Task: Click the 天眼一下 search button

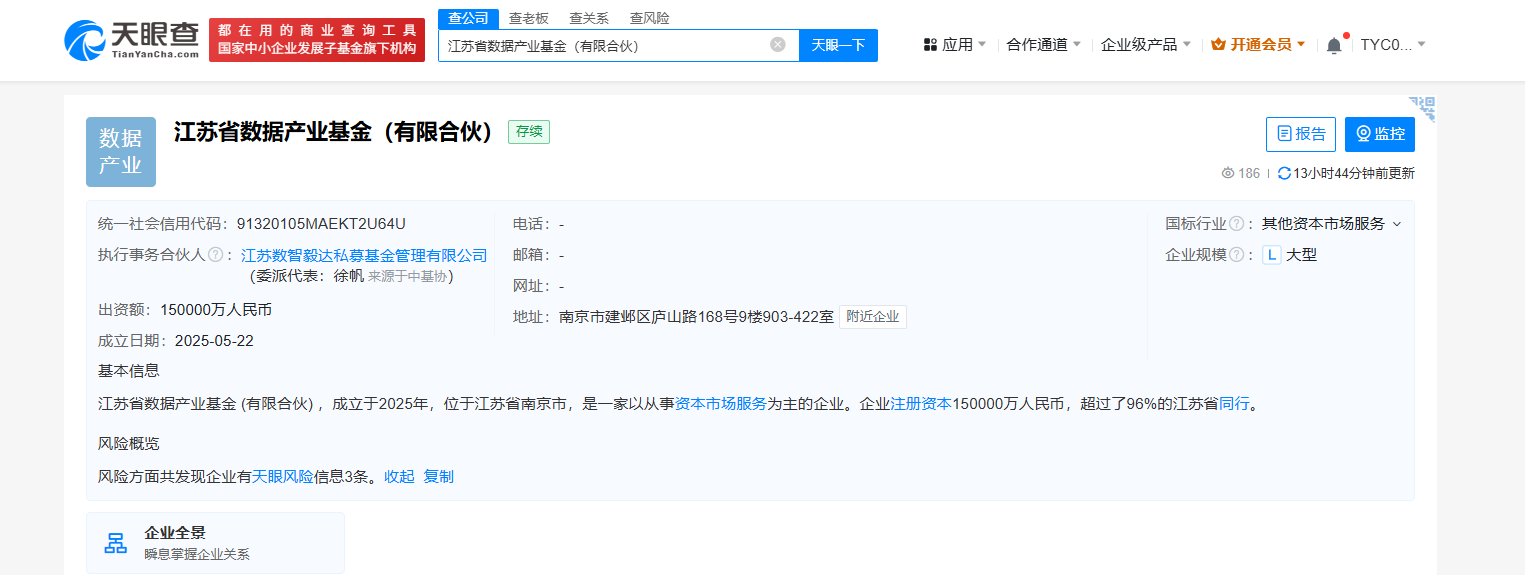Action: 838,45
